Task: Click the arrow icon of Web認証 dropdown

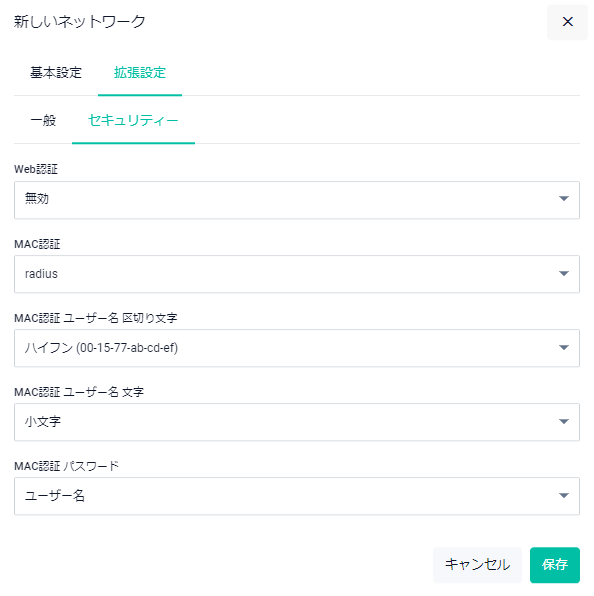Action: pyautogui.click(x=564, y=198)
